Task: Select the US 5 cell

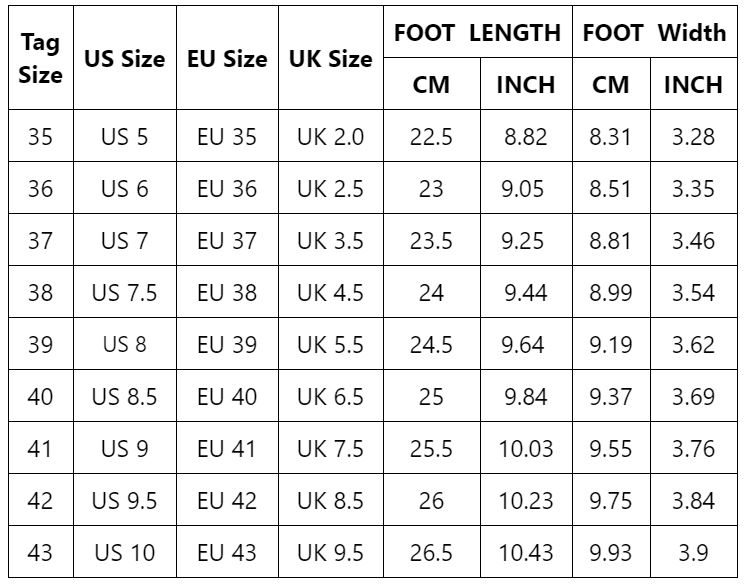Action: tap(124, 137)
